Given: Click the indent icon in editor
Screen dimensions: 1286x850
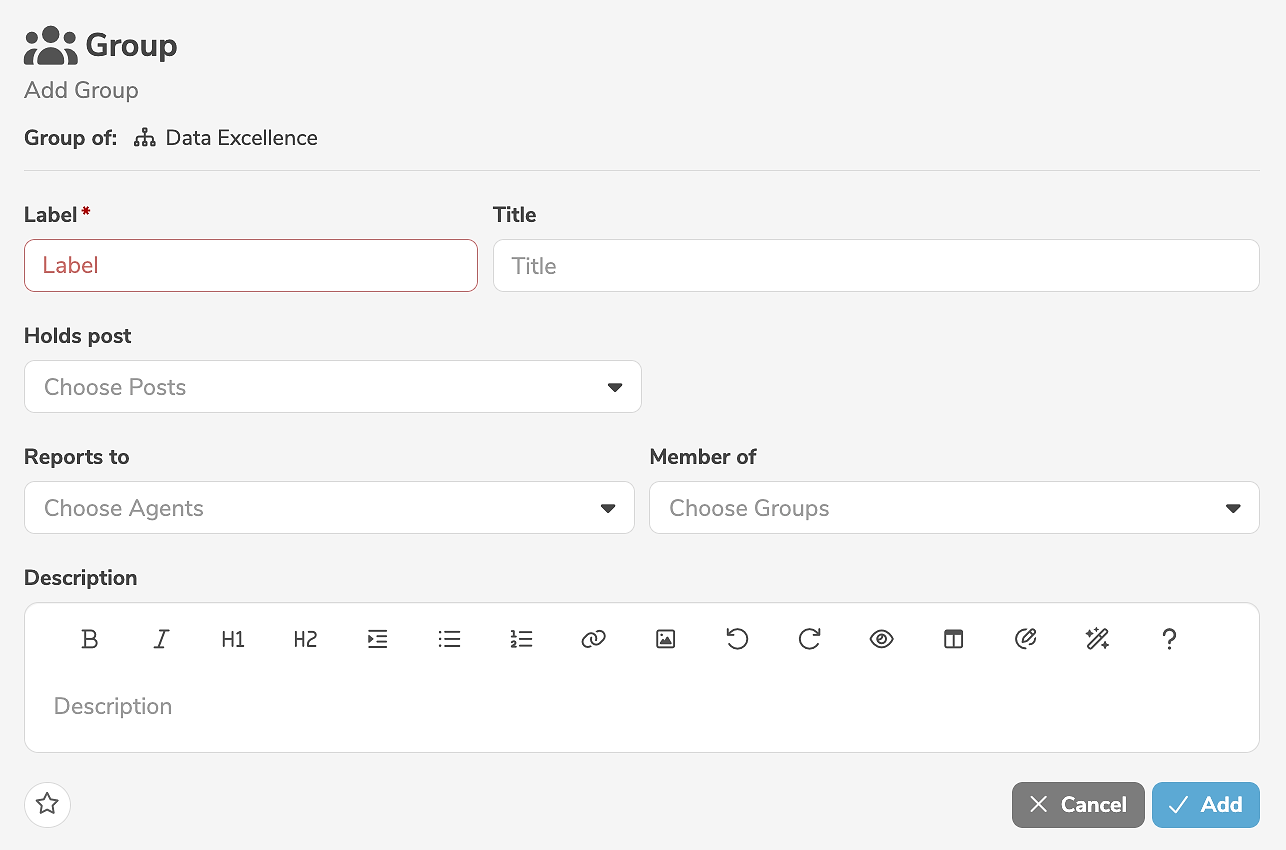Looking at the screenshot, I should (x=377, y=639).
